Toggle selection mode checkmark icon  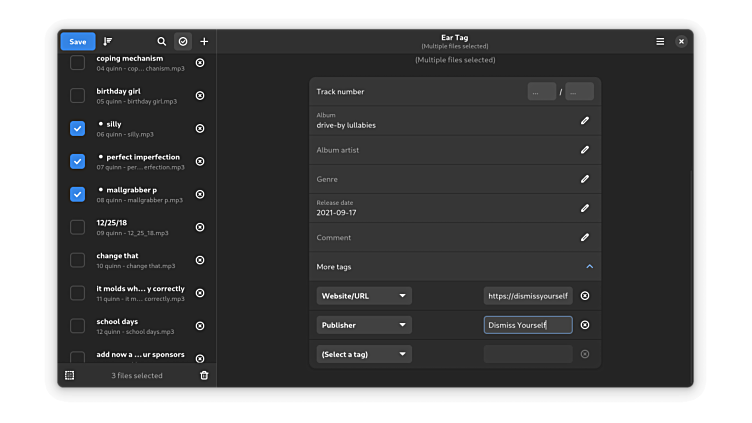(x=183, y=42)
